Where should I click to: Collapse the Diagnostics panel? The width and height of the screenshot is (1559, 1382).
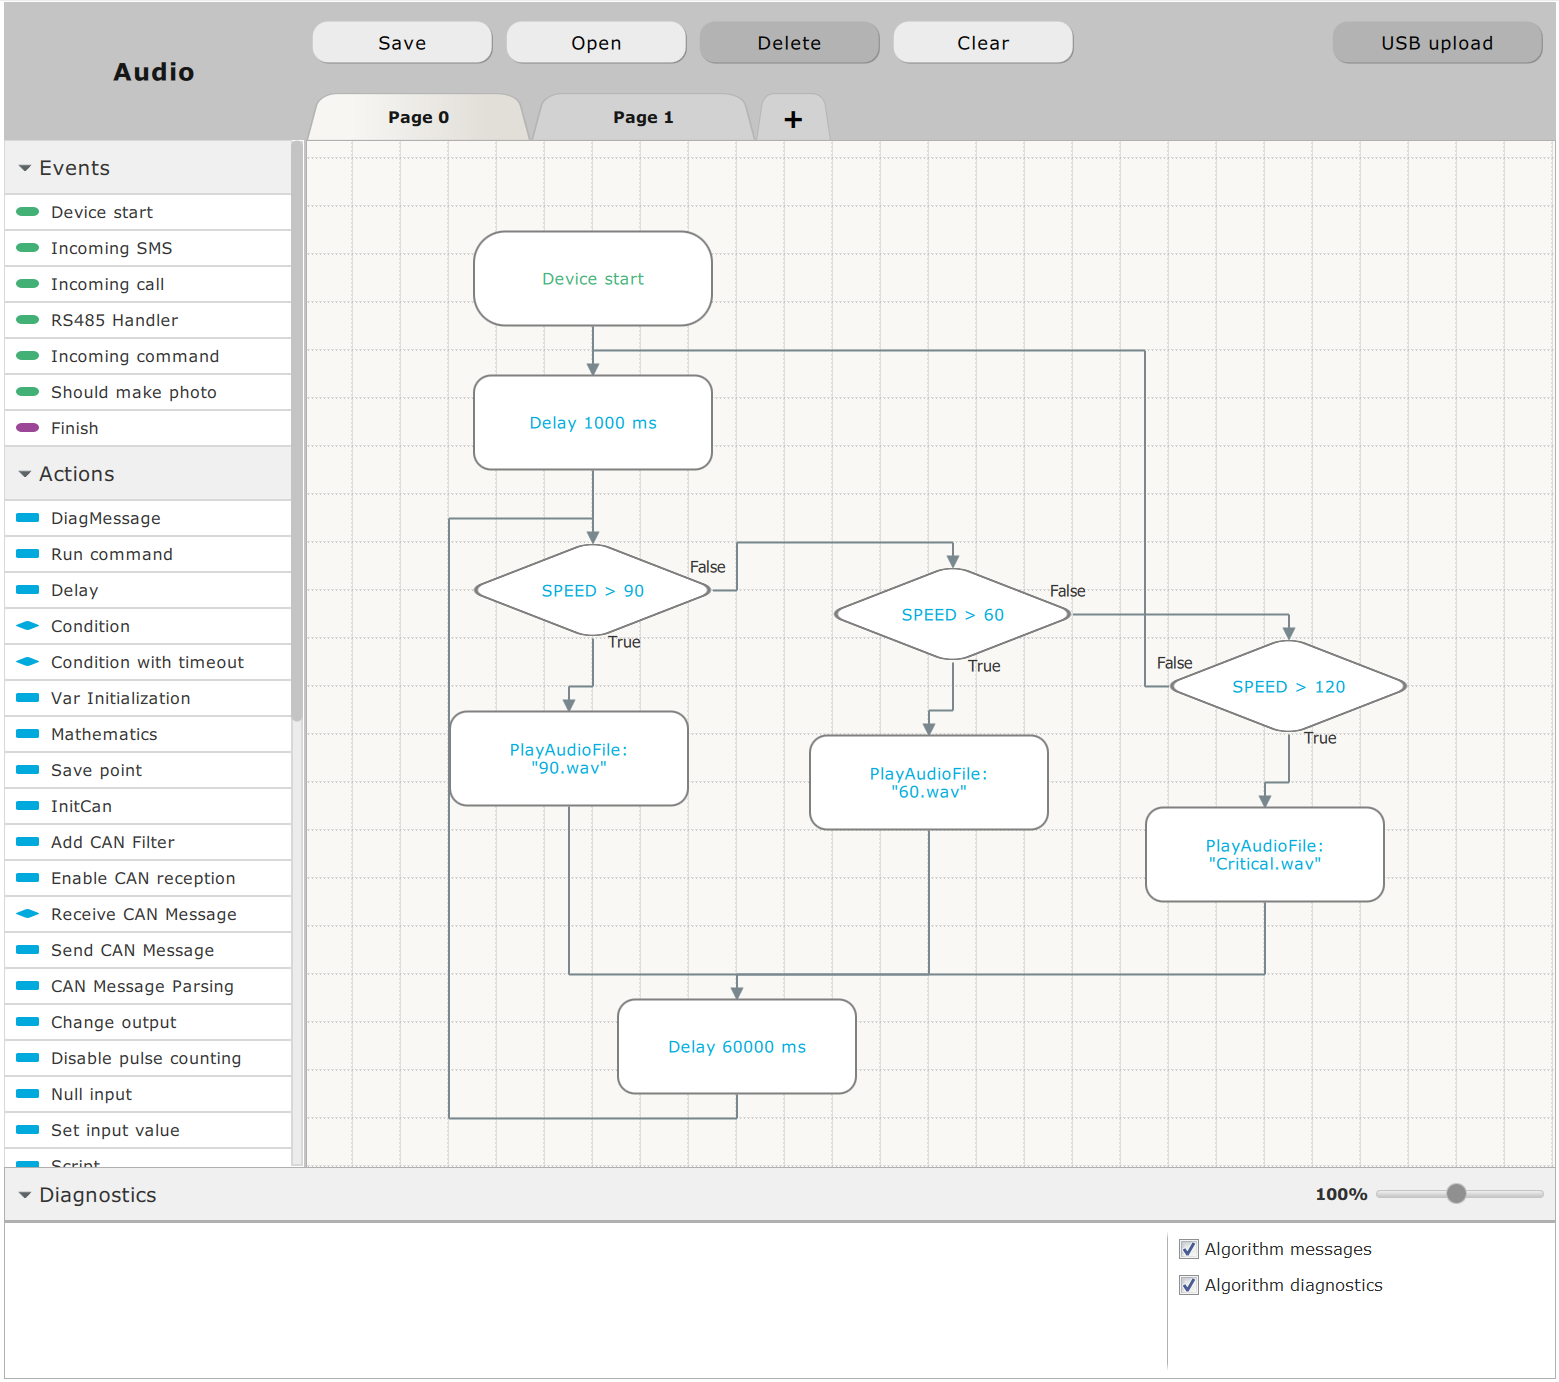(x=25, y=1195)
